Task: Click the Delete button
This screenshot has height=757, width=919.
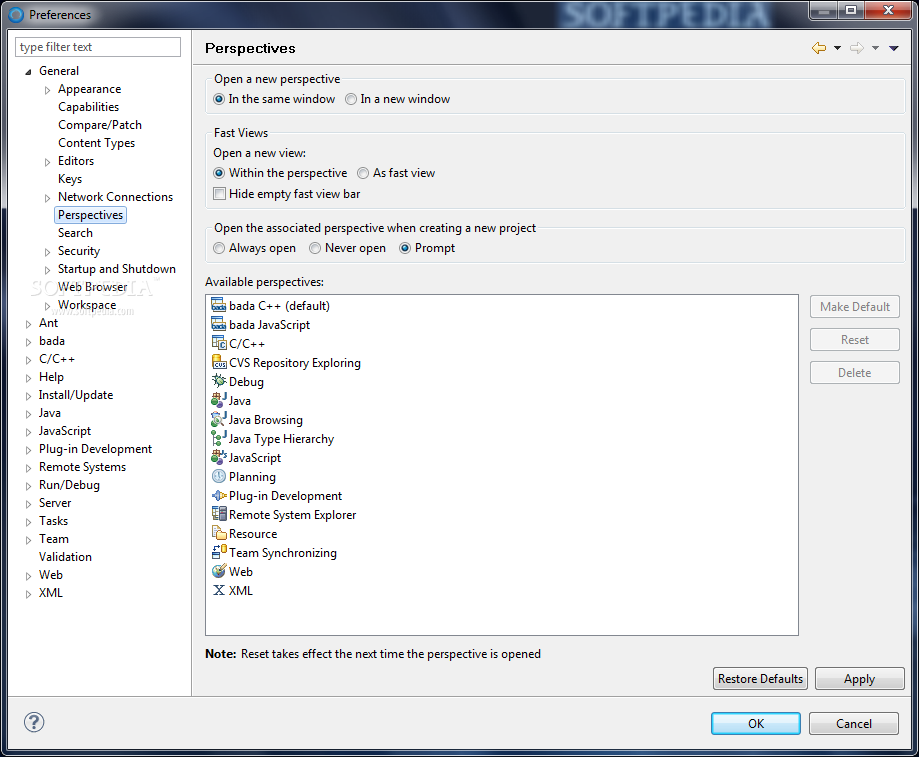Action: (855, 373)
